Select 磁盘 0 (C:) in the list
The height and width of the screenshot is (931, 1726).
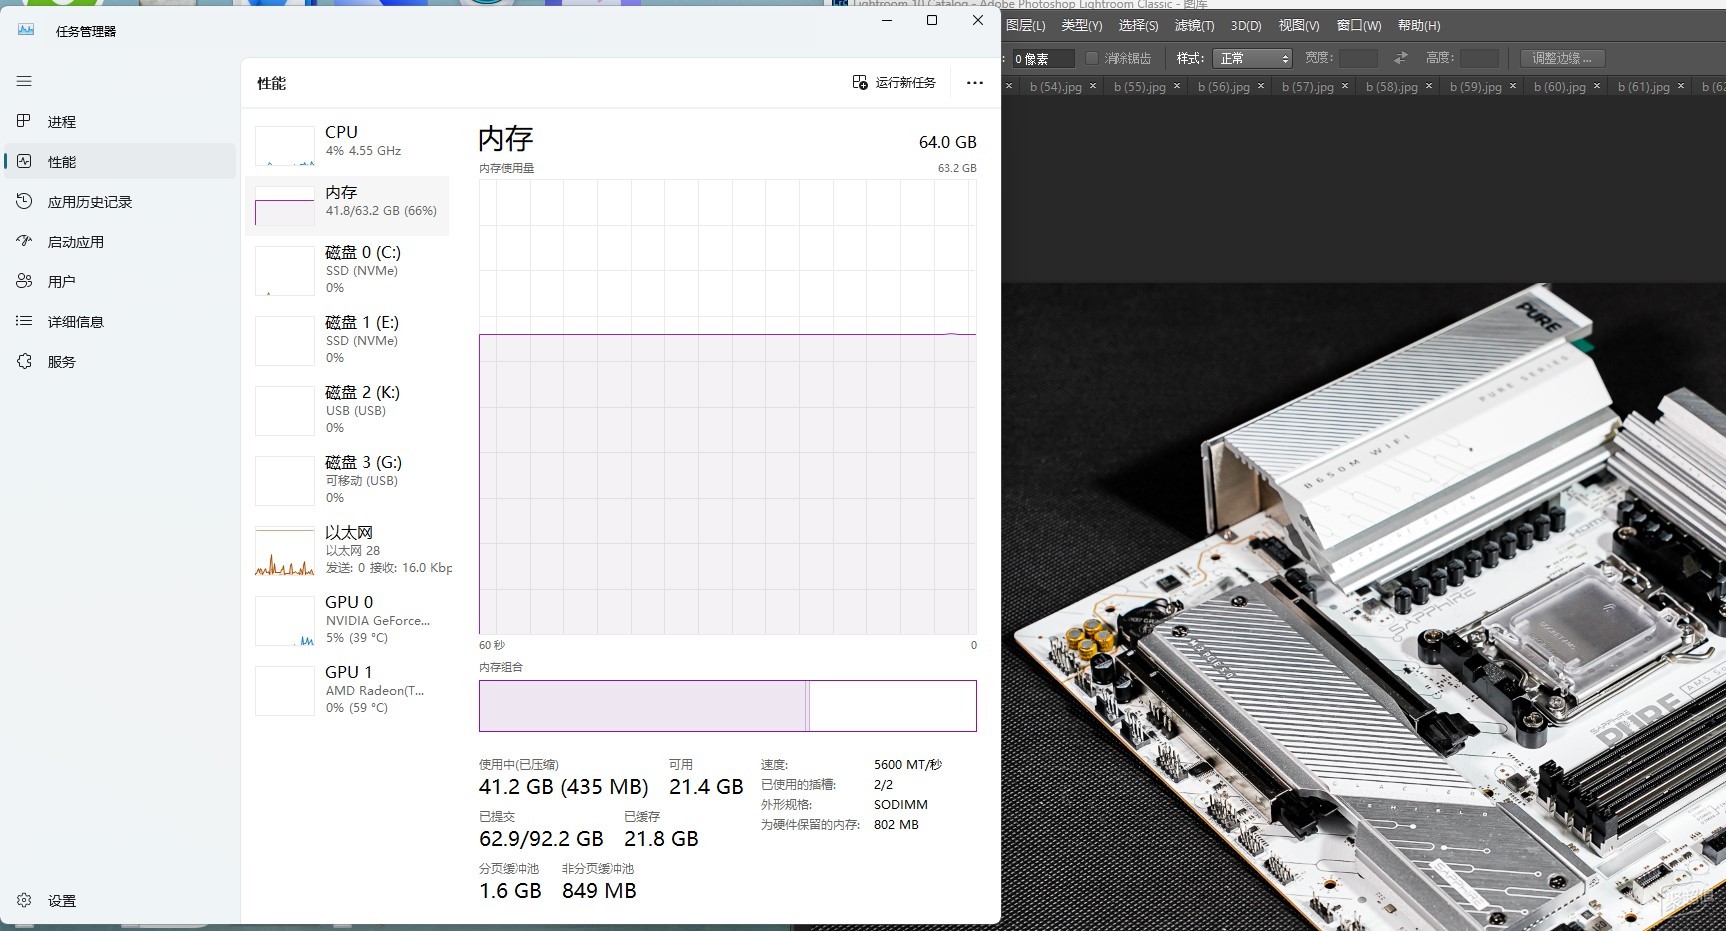pos(347,270)
